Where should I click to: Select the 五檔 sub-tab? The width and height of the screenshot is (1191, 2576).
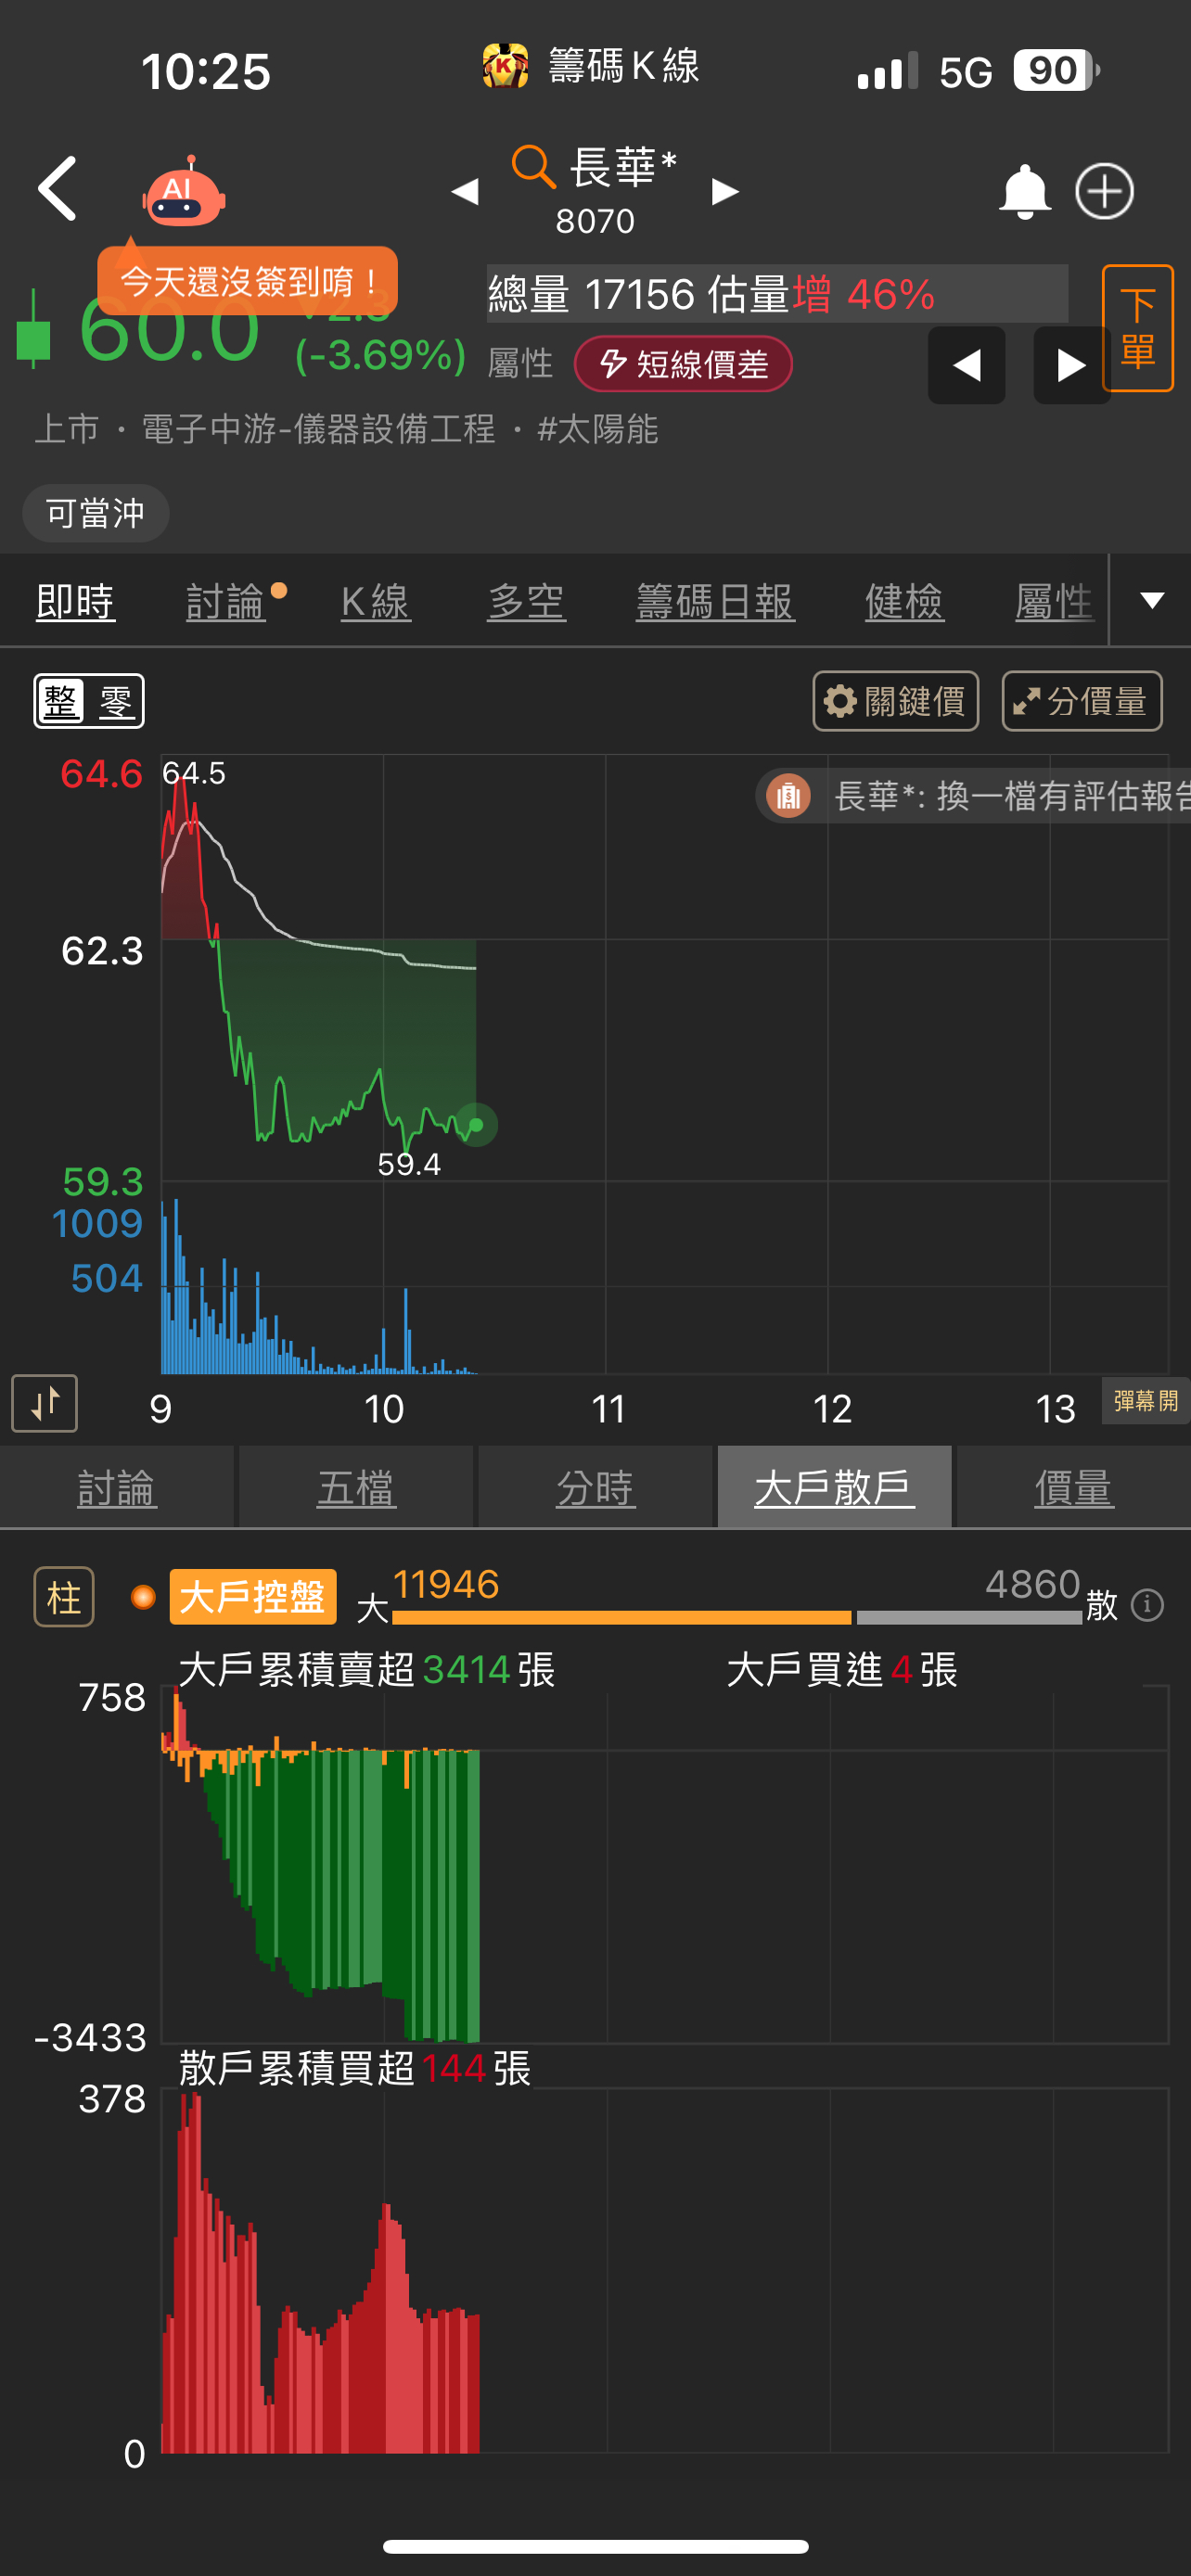pyautogui.click(x=356, y=1487)
